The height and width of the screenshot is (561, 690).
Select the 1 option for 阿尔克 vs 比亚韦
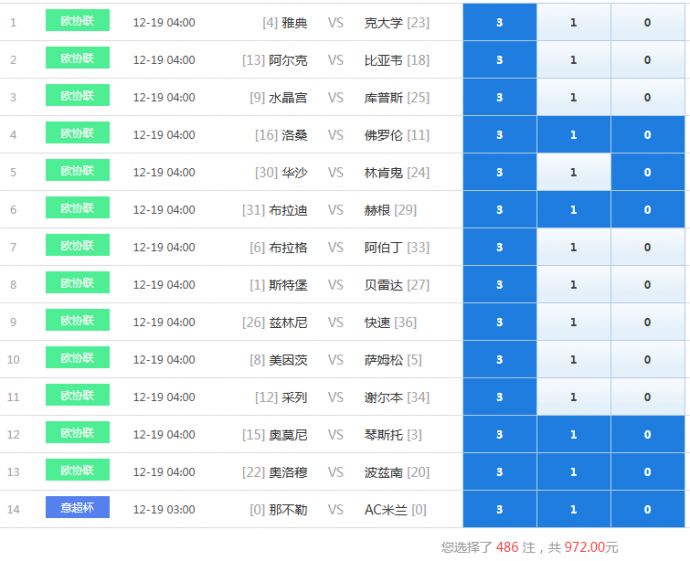(573, 60)
